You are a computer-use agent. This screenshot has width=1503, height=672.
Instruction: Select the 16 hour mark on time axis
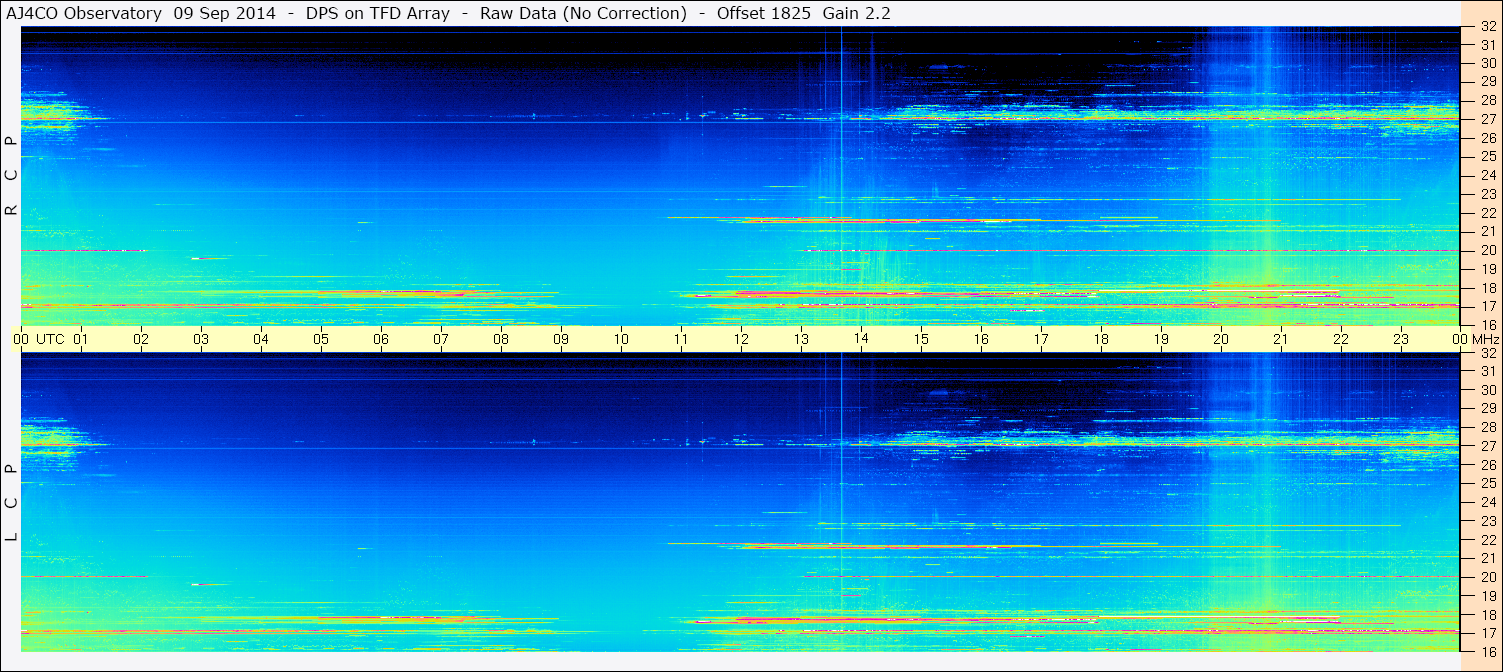click(981, 339)
